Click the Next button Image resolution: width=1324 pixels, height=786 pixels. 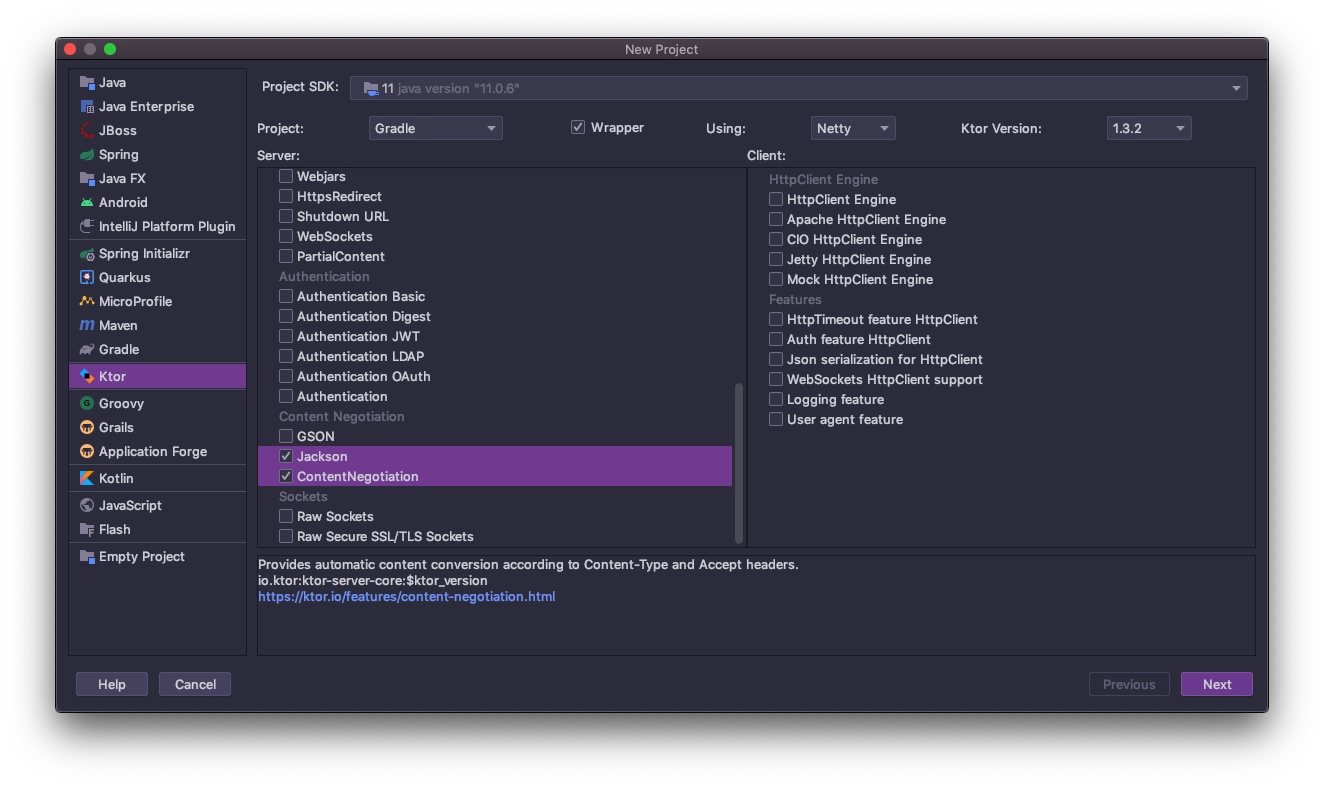pos(1217,685)
